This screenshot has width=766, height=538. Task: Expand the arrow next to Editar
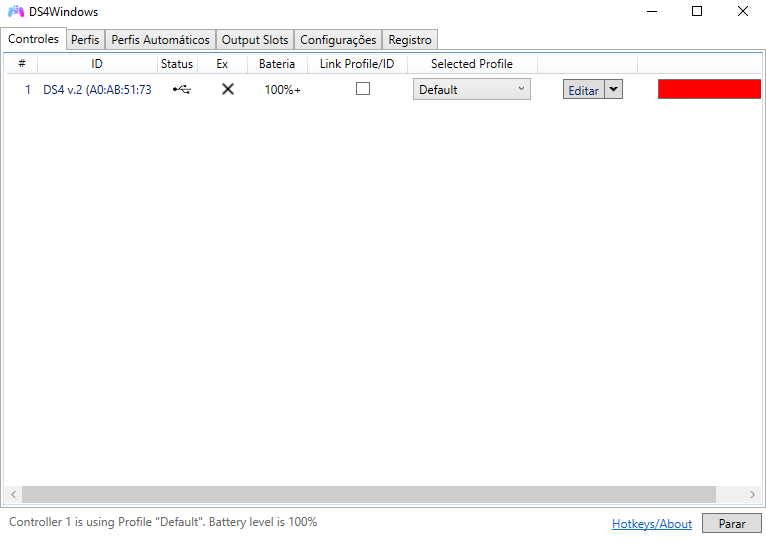[x=614, y=89]
